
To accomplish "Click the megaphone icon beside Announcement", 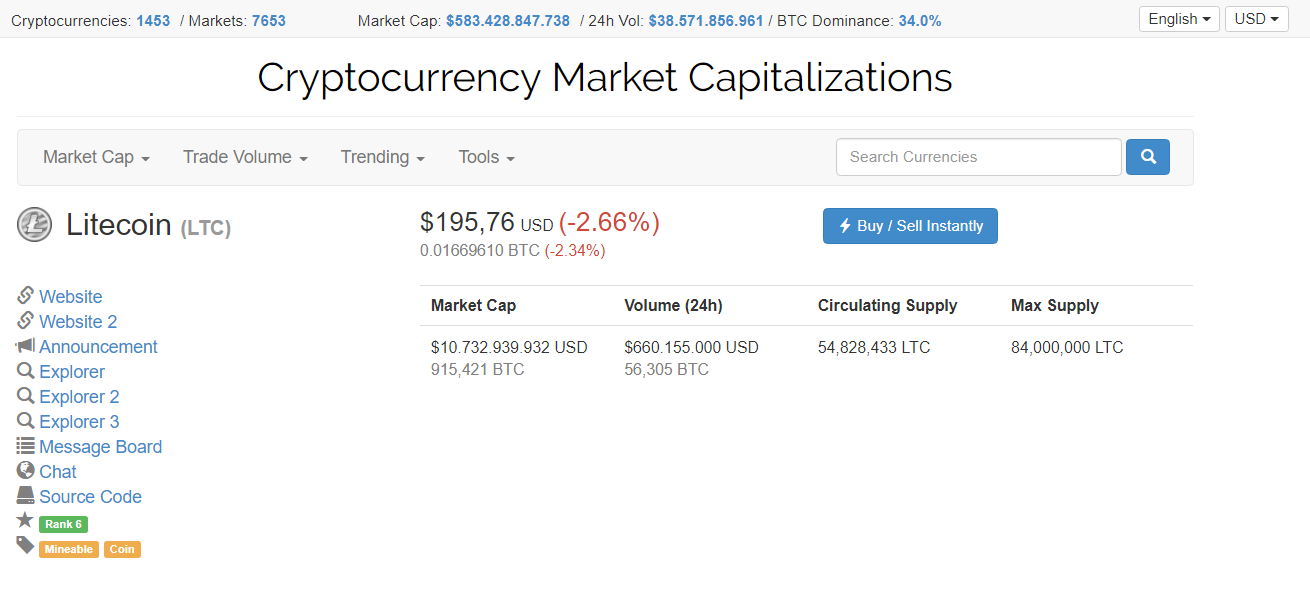I will point(25,346).
